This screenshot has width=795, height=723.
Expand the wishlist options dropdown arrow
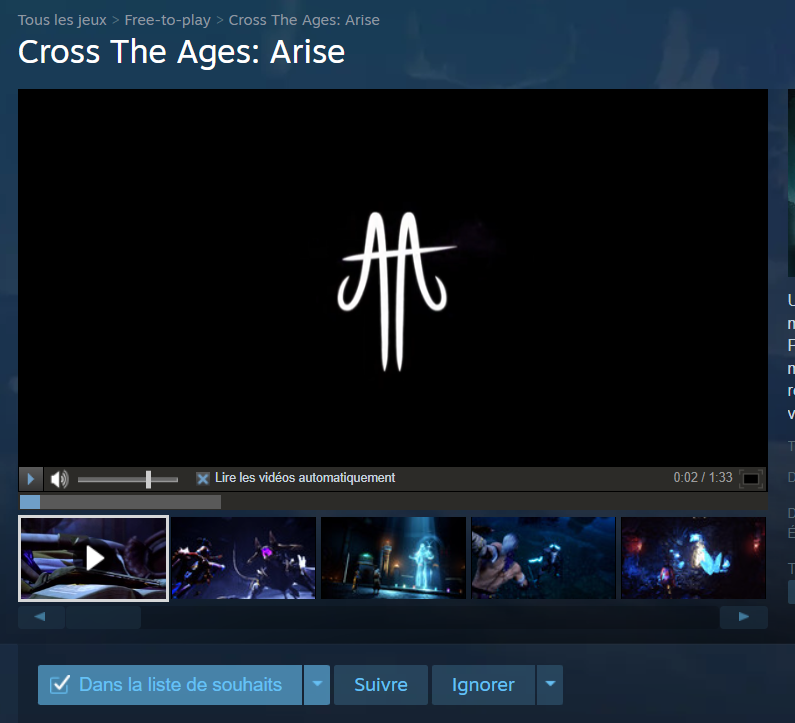click(x=317, y=685)
